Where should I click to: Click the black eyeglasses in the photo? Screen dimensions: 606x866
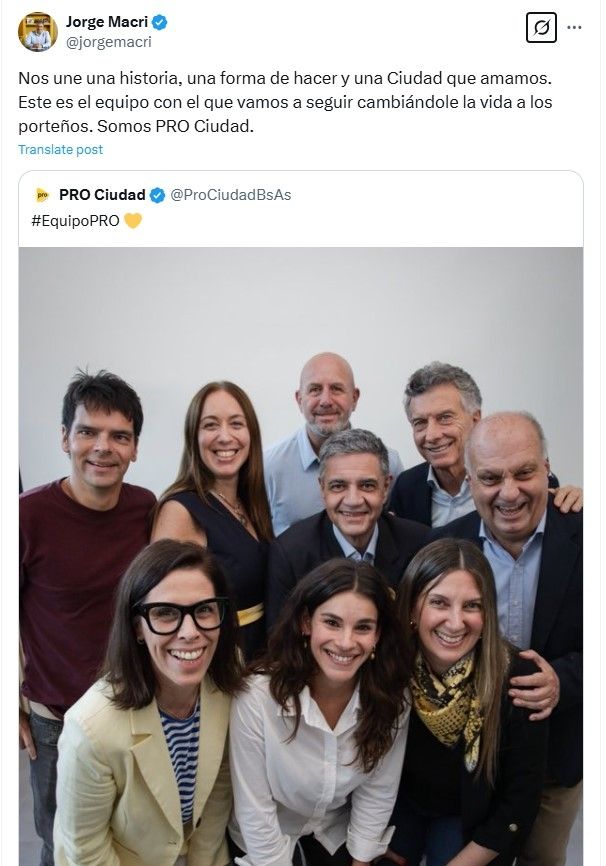[x=180, y=616]
